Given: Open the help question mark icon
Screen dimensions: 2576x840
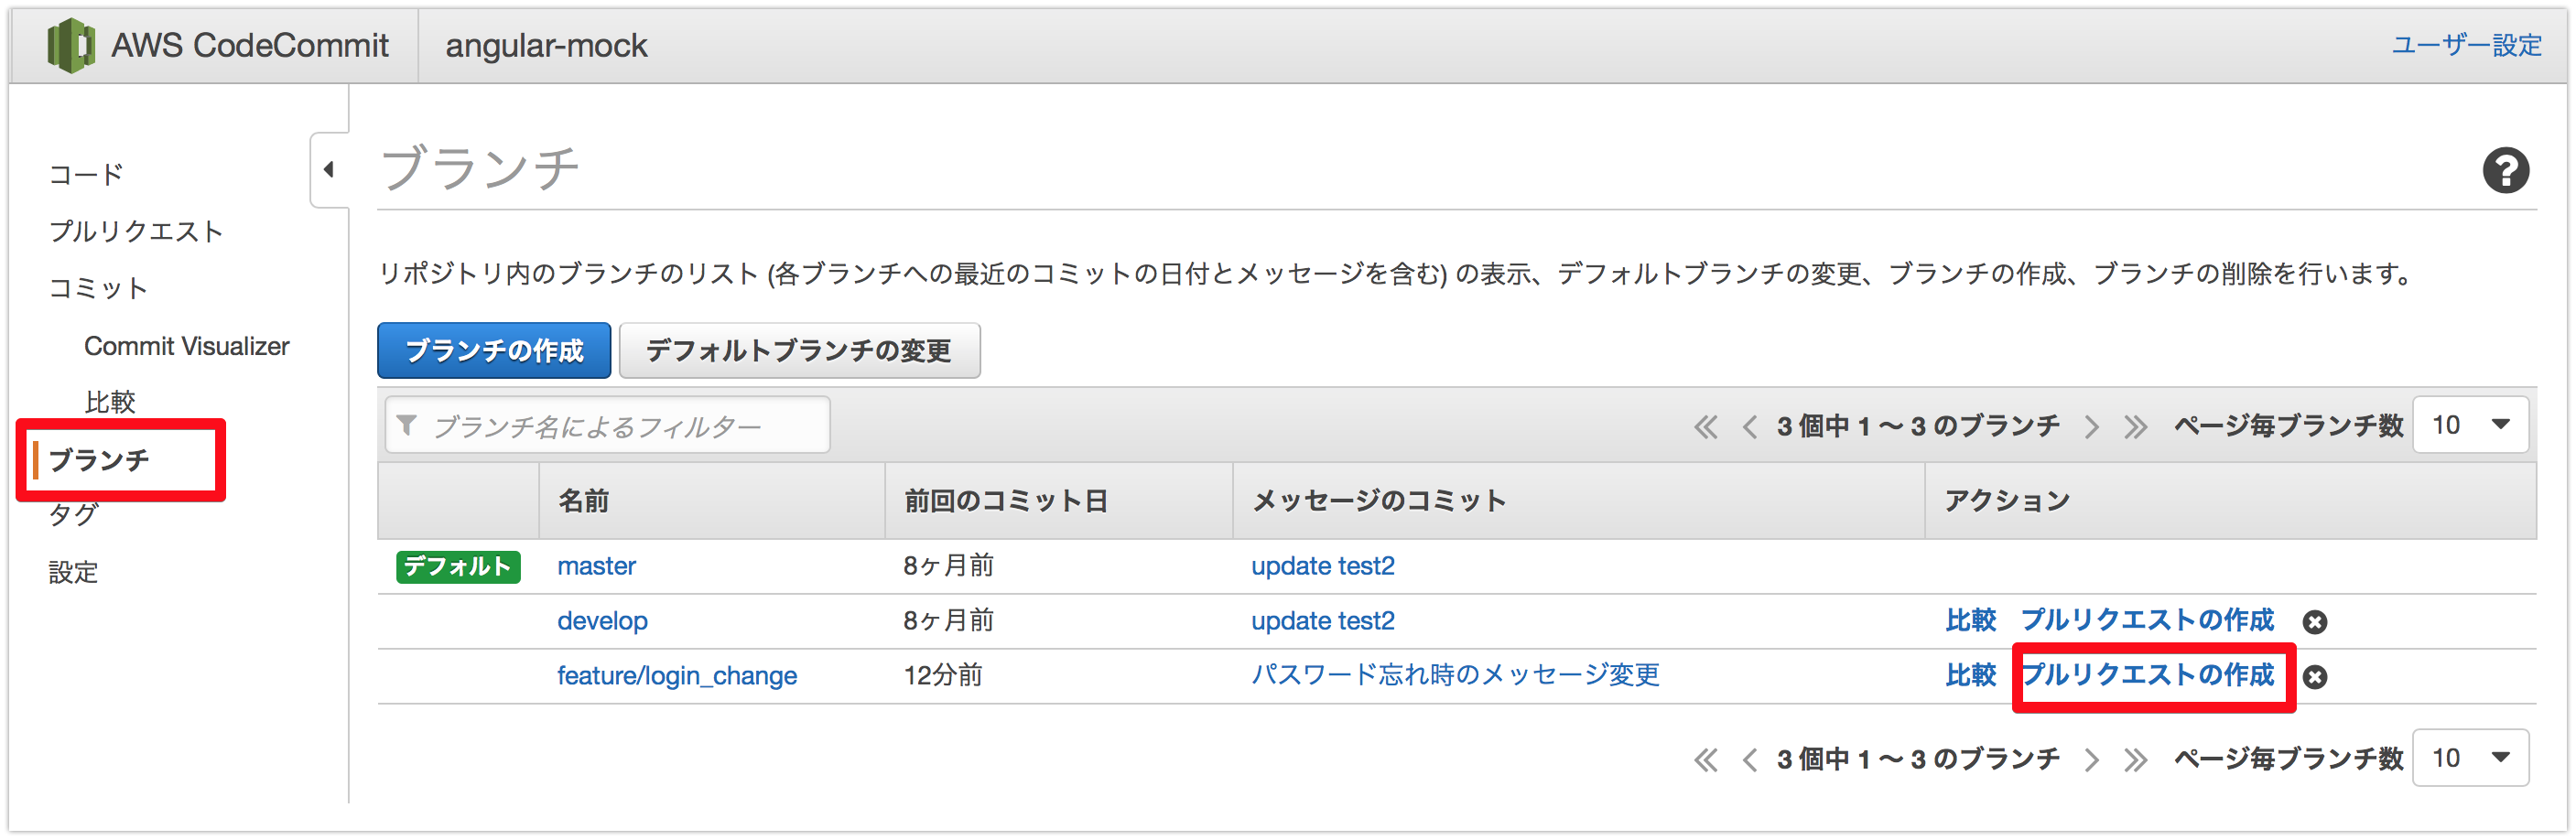Looking at the screenshot, I should click(2505, 170).
